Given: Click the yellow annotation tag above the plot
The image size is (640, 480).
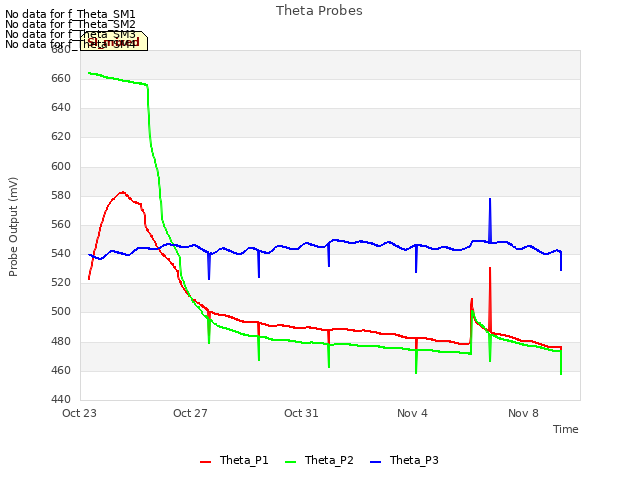Looking at the screenshot, I should point(114,41).
